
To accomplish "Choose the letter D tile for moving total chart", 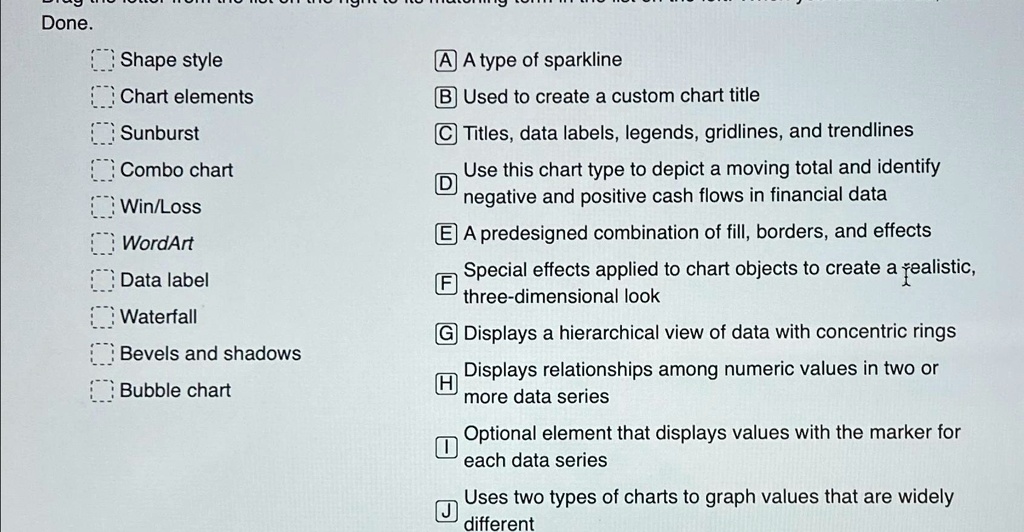I will (445, 183).
